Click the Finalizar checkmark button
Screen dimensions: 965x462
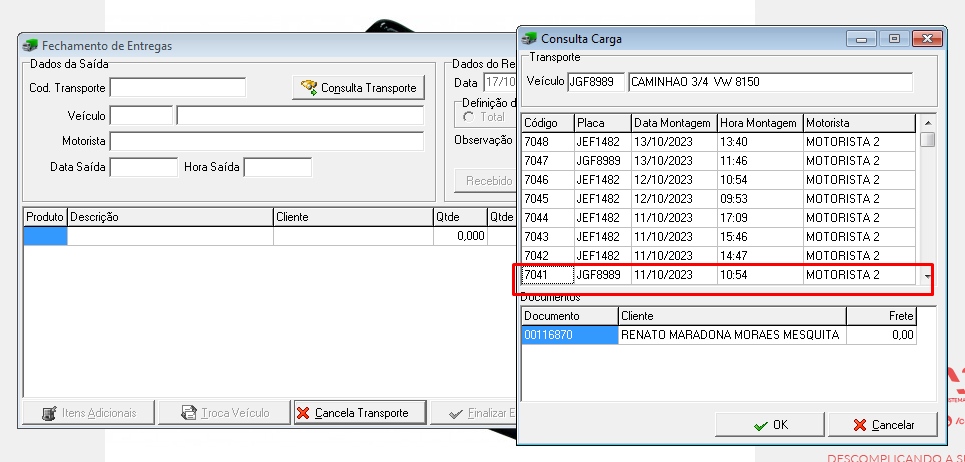(474, 413)
